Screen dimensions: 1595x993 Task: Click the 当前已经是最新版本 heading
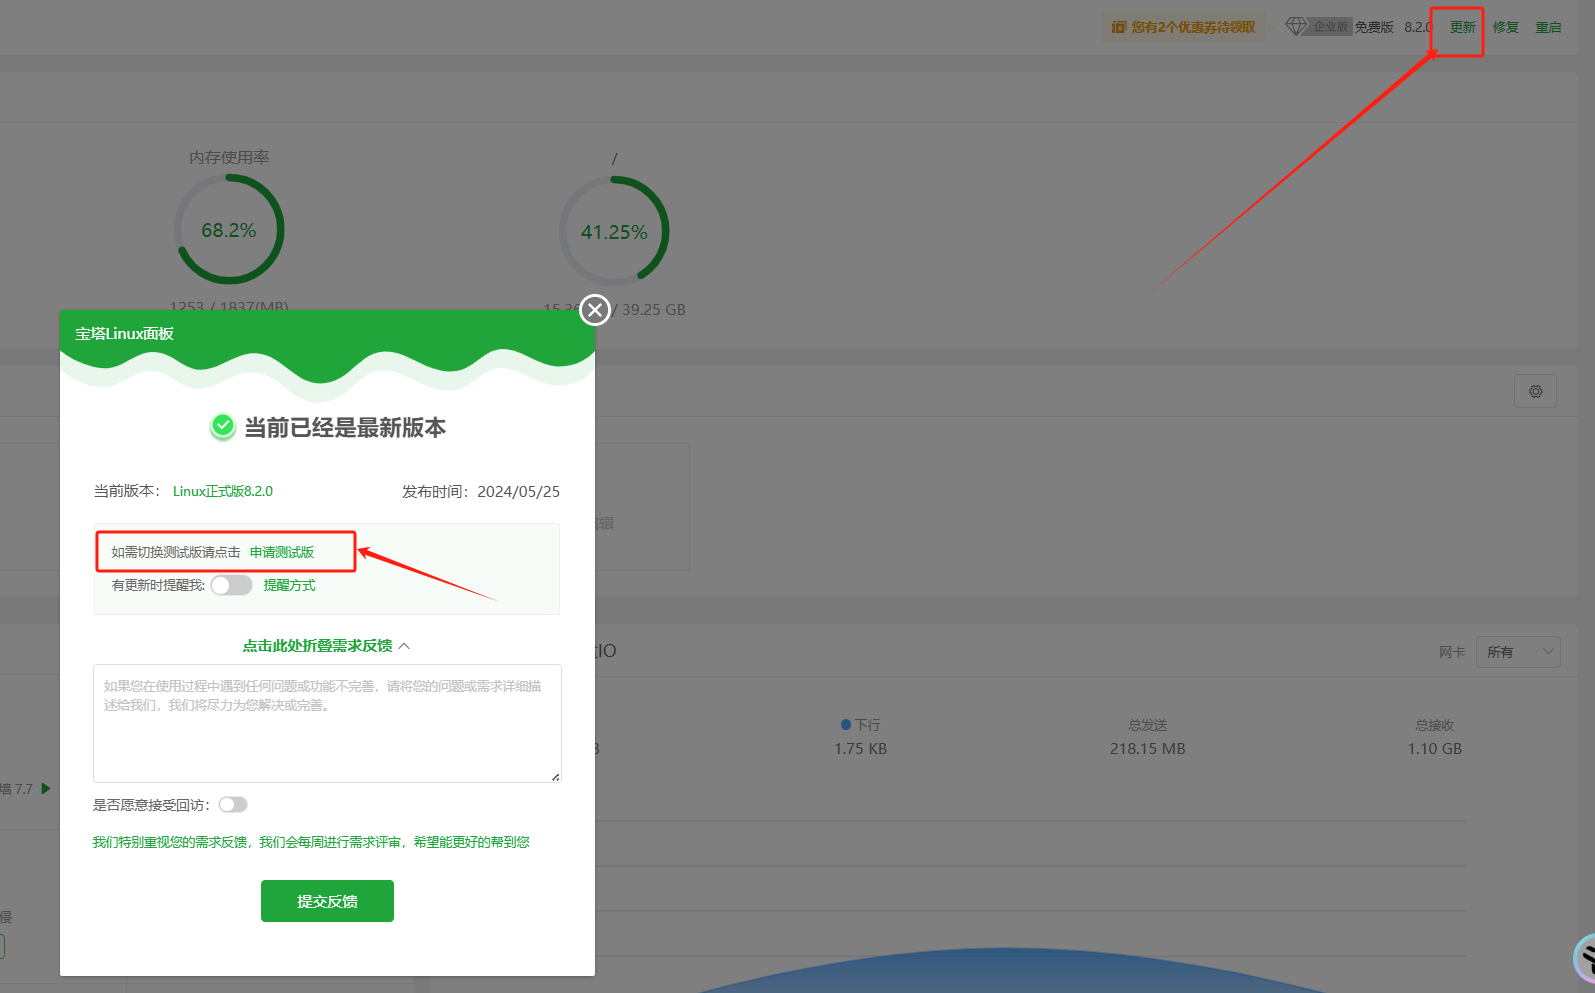click(345, 428)
